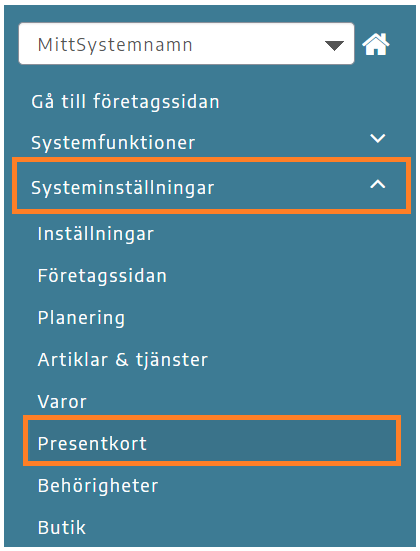Viewport: 420px width, 551px height.
Task: Choose Planering in the settings list
Action: (81, 318)
